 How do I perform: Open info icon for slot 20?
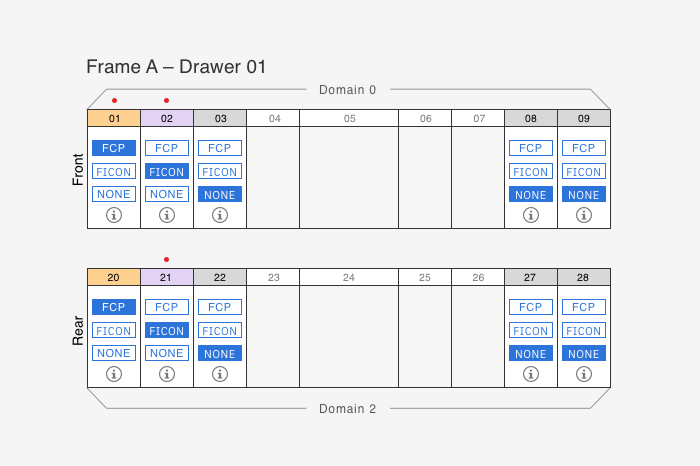coord(114,374)
